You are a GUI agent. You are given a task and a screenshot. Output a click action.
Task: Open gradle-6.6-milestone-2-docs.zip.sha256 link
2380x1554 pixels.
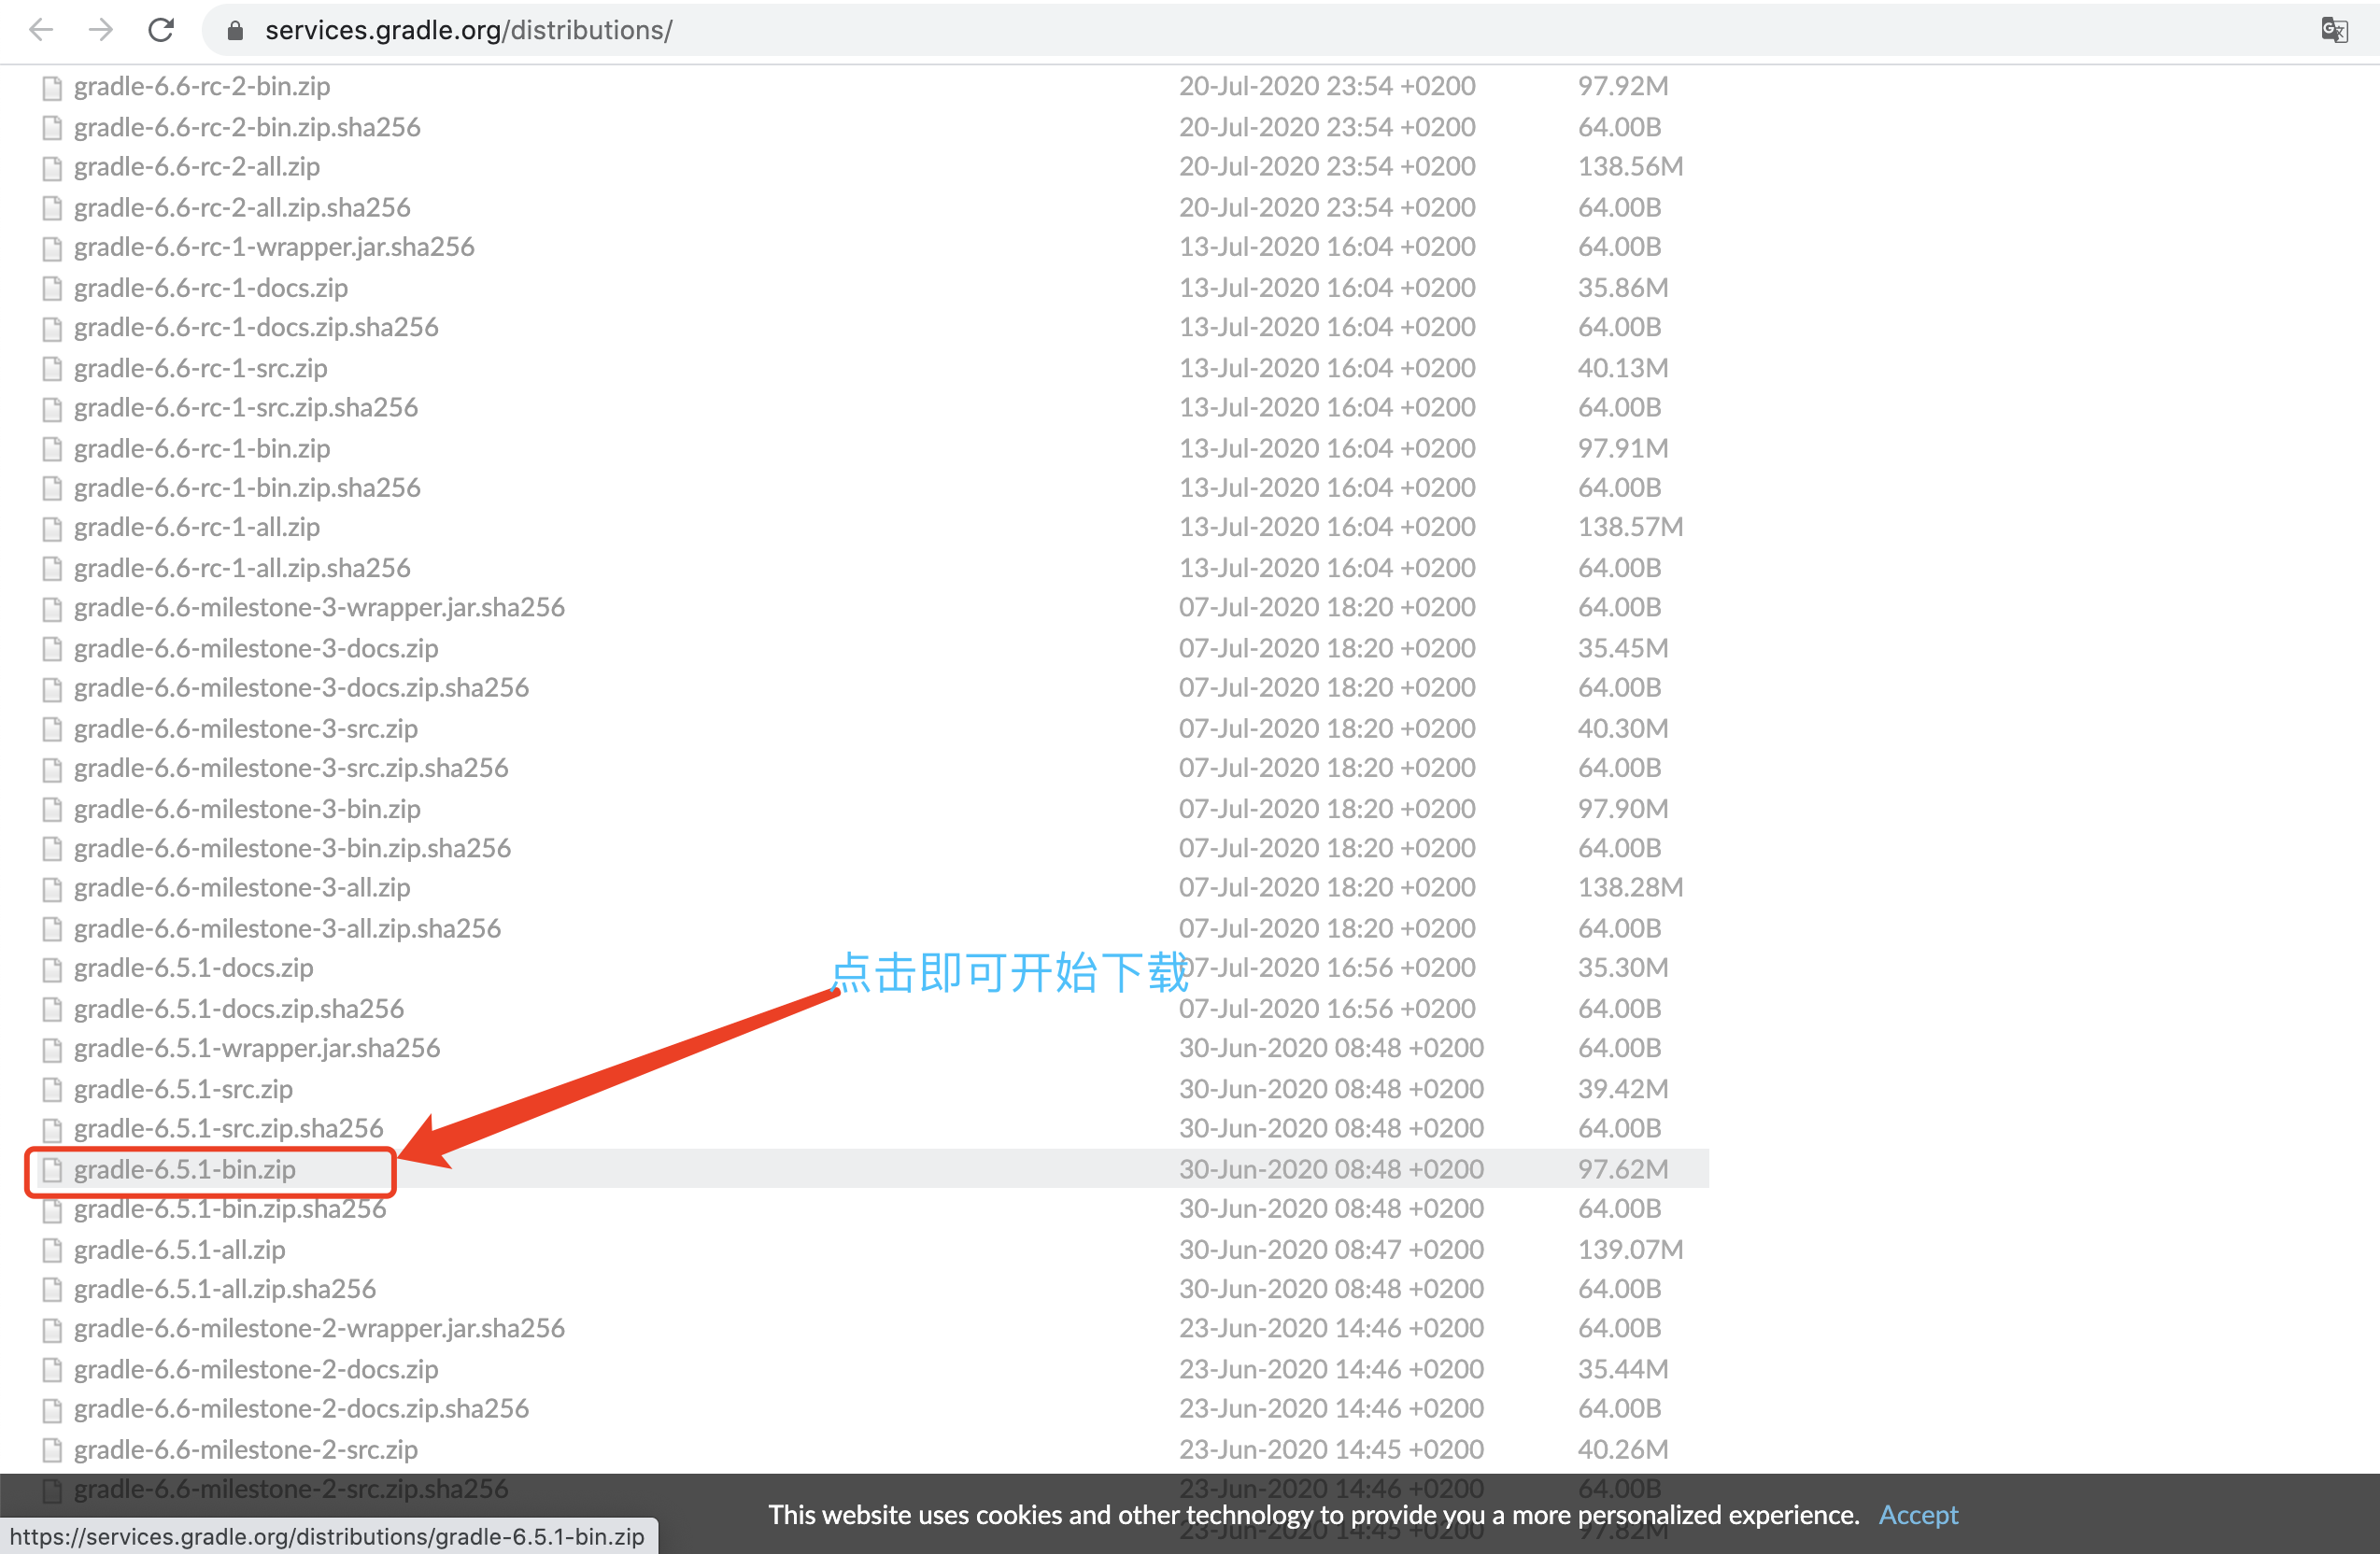pyautogui.click(x=301, y=1408)
